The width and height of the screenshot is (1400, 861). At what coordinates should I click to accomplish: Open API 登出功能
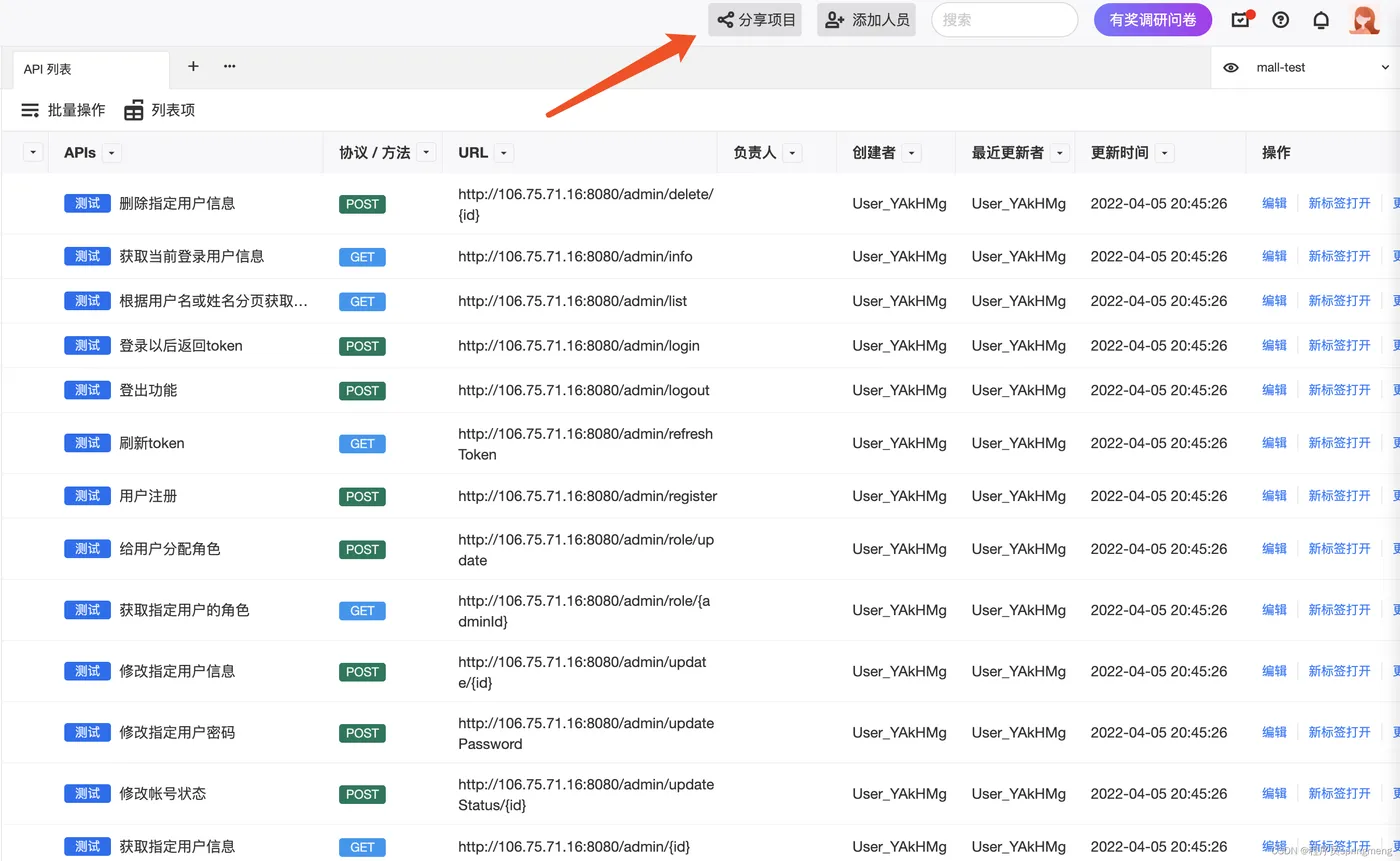click(x=148, y=390)
